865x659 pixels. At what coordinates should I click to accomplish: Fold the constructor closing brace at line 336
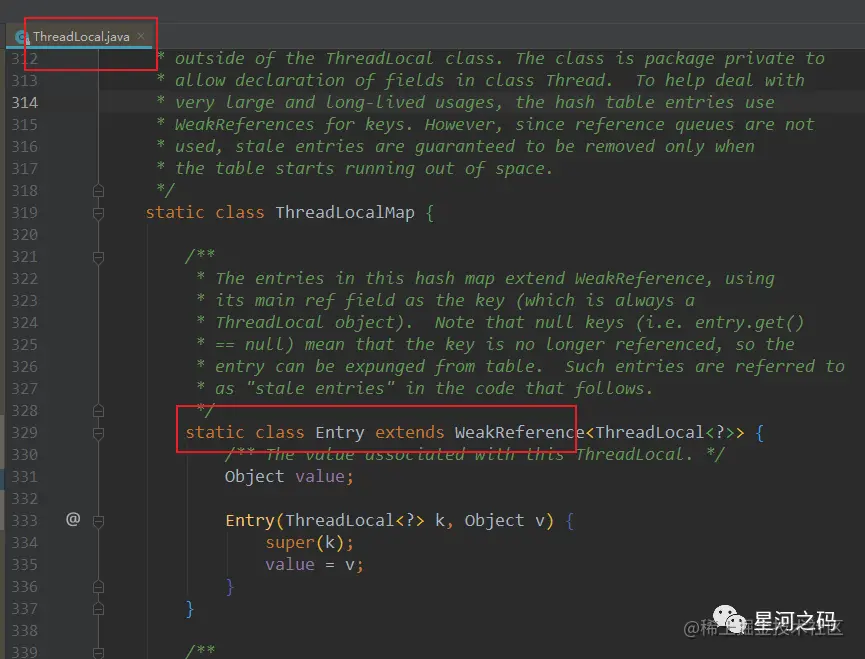pos(99,587)
